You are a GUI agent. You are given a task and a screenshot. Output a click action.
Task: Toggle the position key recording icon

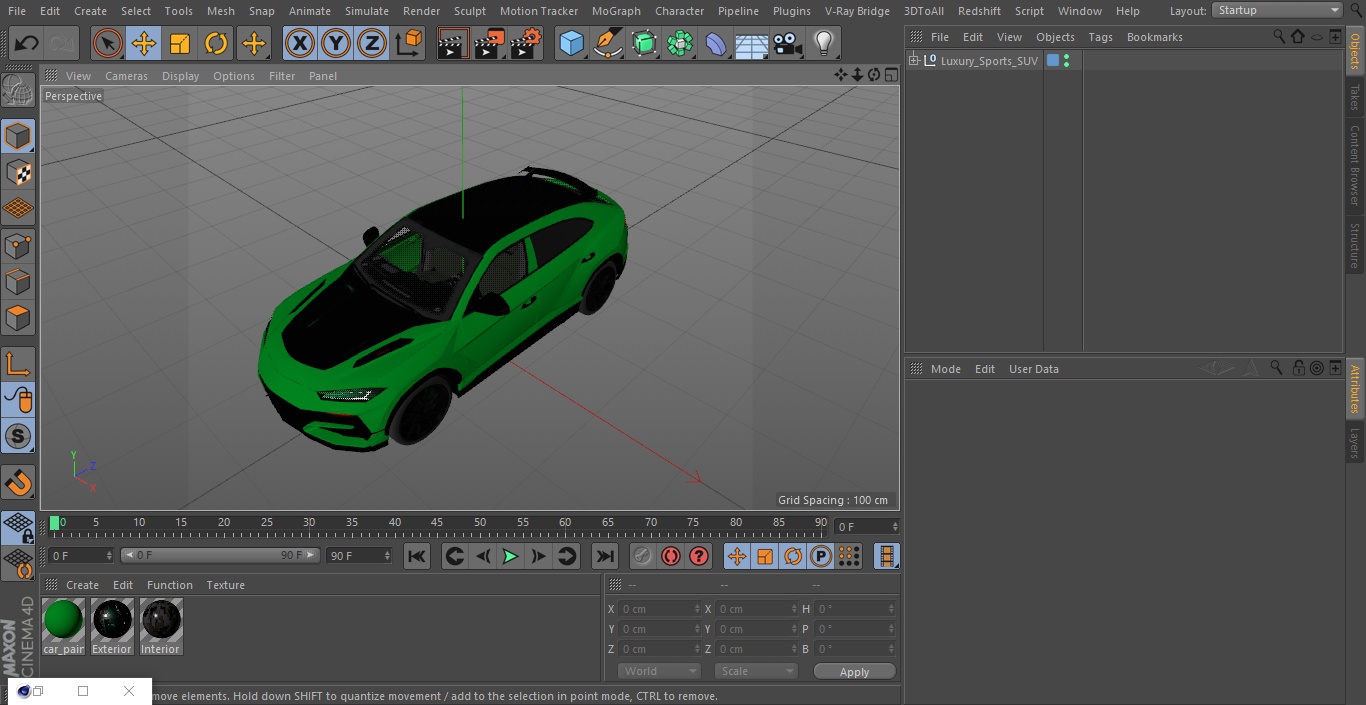[x=737, y=556]
